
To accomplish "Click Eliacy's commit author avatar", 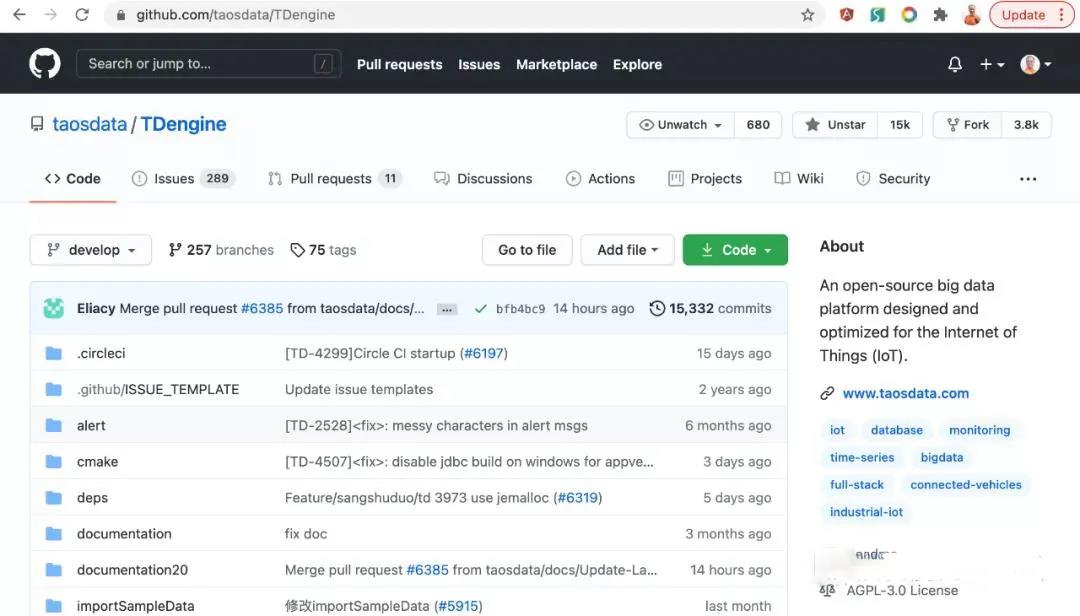I will pos(54,308).
